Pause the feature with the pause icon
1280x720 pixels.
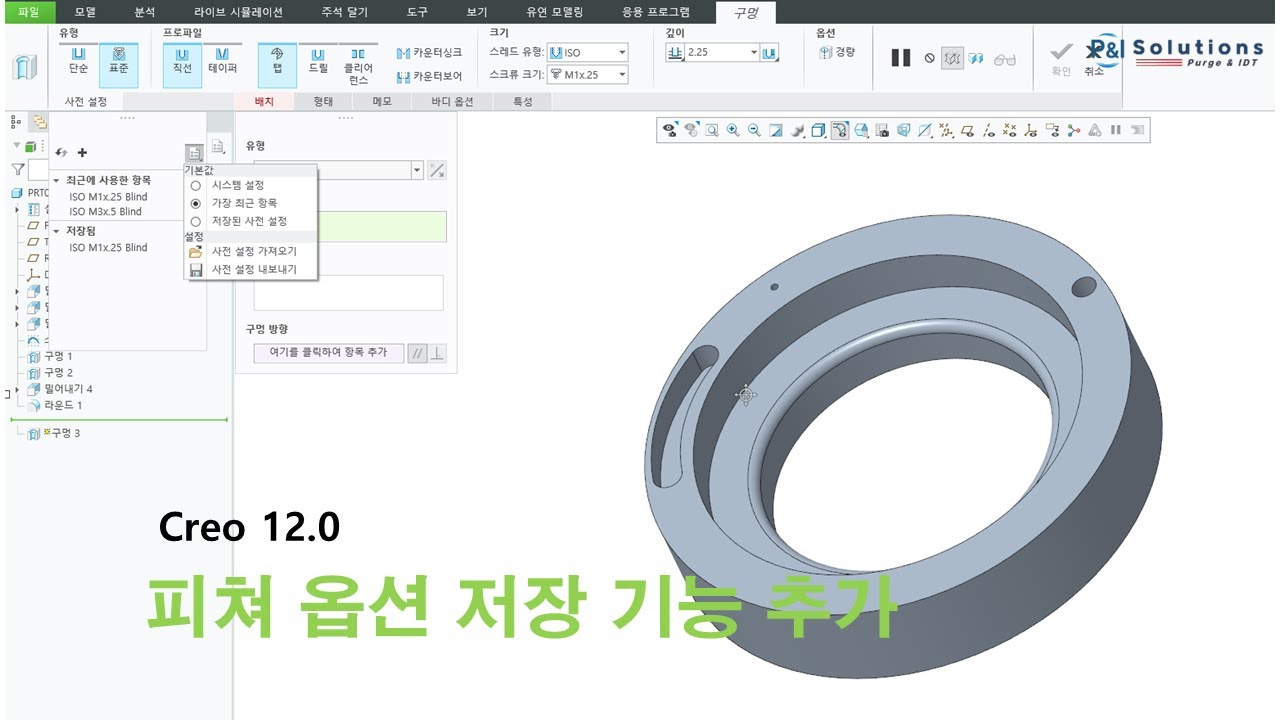click(901, 58)
